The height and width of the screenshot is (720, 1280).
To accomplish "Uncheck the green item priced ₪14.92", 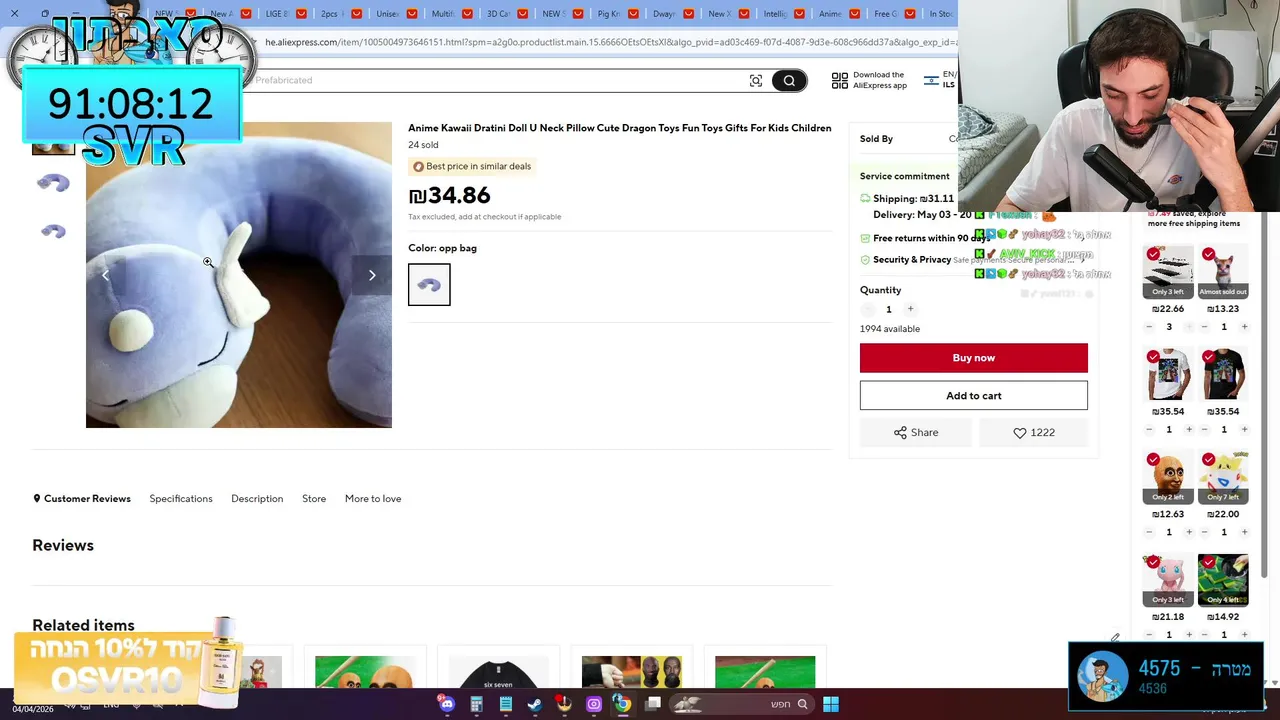I will pos(1209,562).
